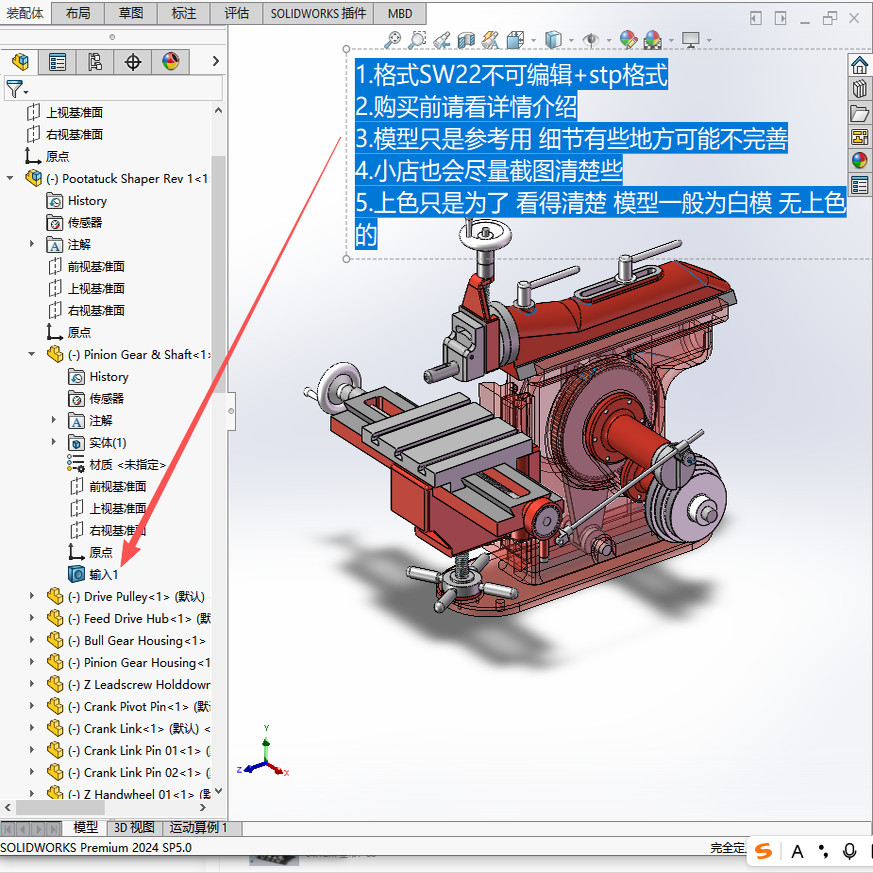Select the Crank Pivot Pin component
The image size is (873, 873).
129,707
